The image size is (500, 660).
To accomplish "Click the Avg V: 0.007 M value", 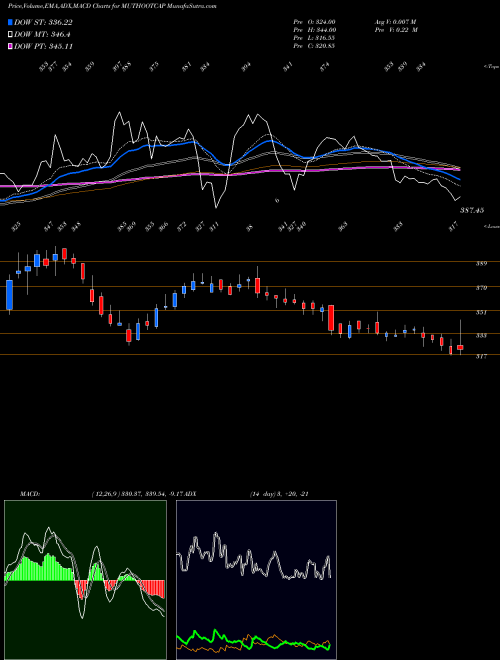I will click(395, 22).
